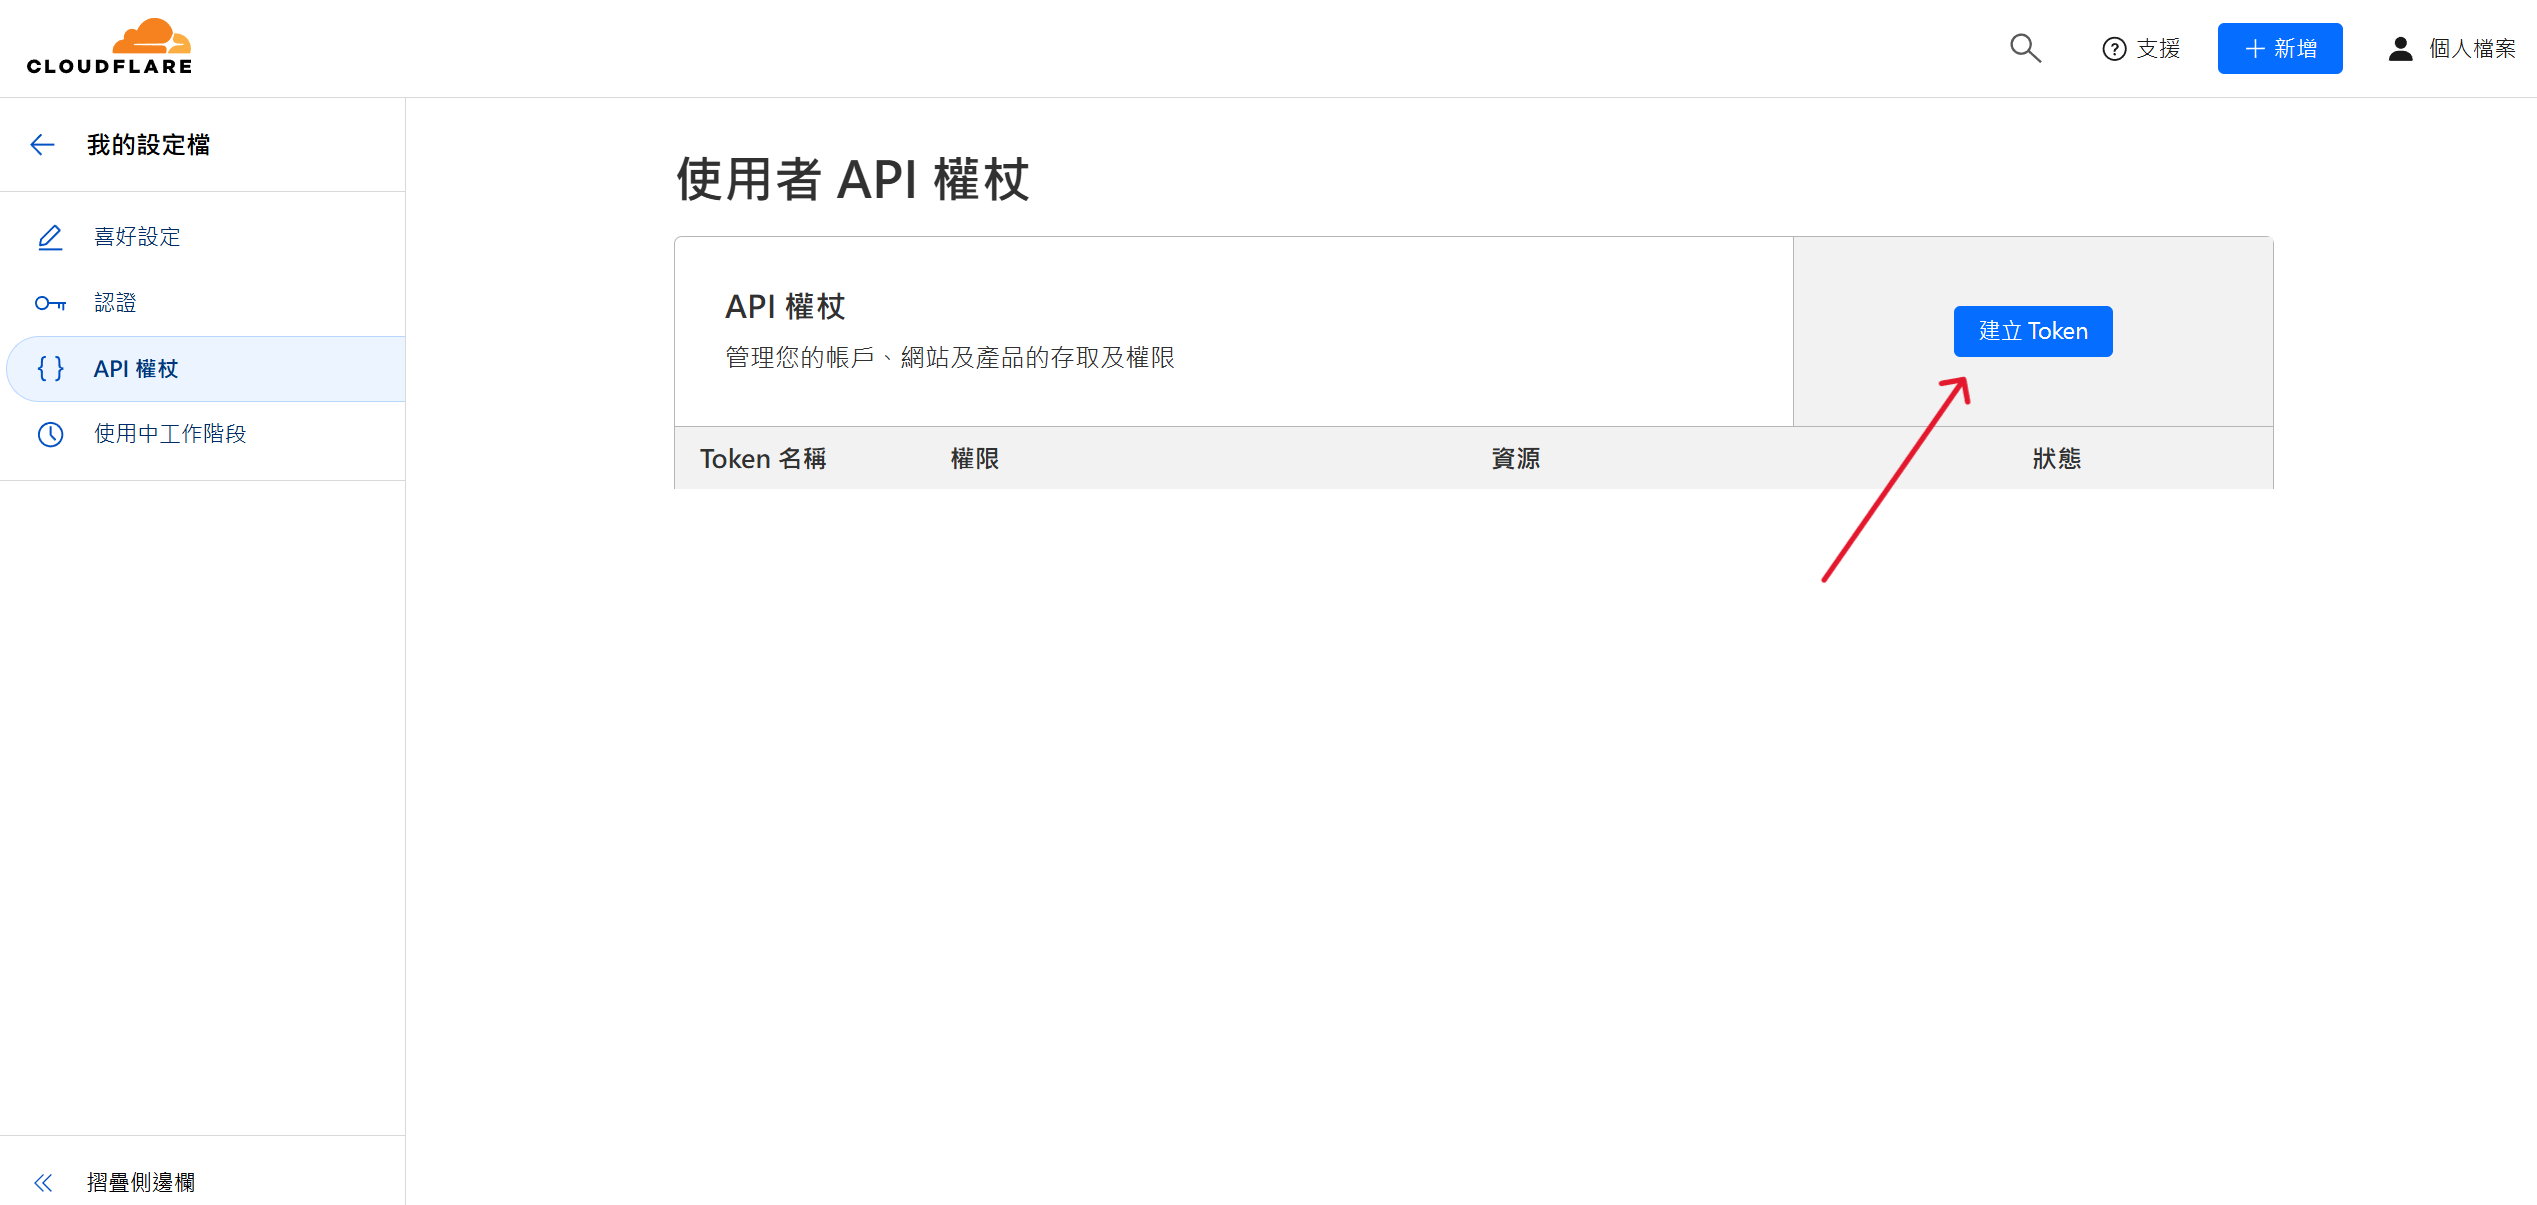Open 認證 authentication page
2537x1205 pixels.
(x=203, y=303)
